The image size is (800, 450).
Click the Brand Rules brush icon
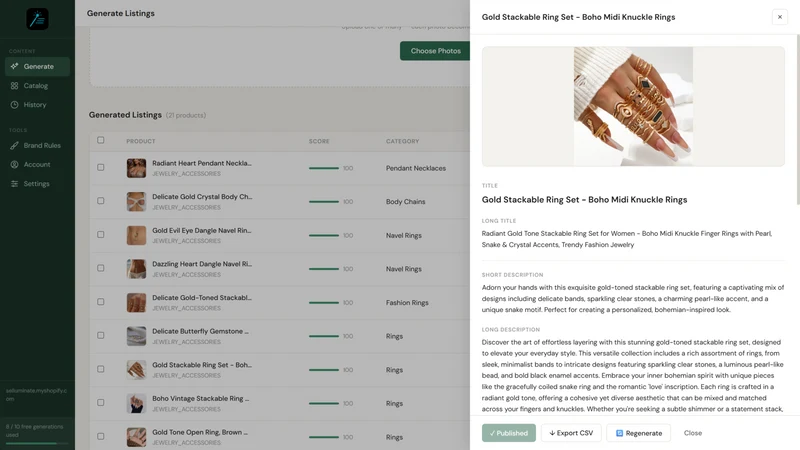click(x=14, y=145)
